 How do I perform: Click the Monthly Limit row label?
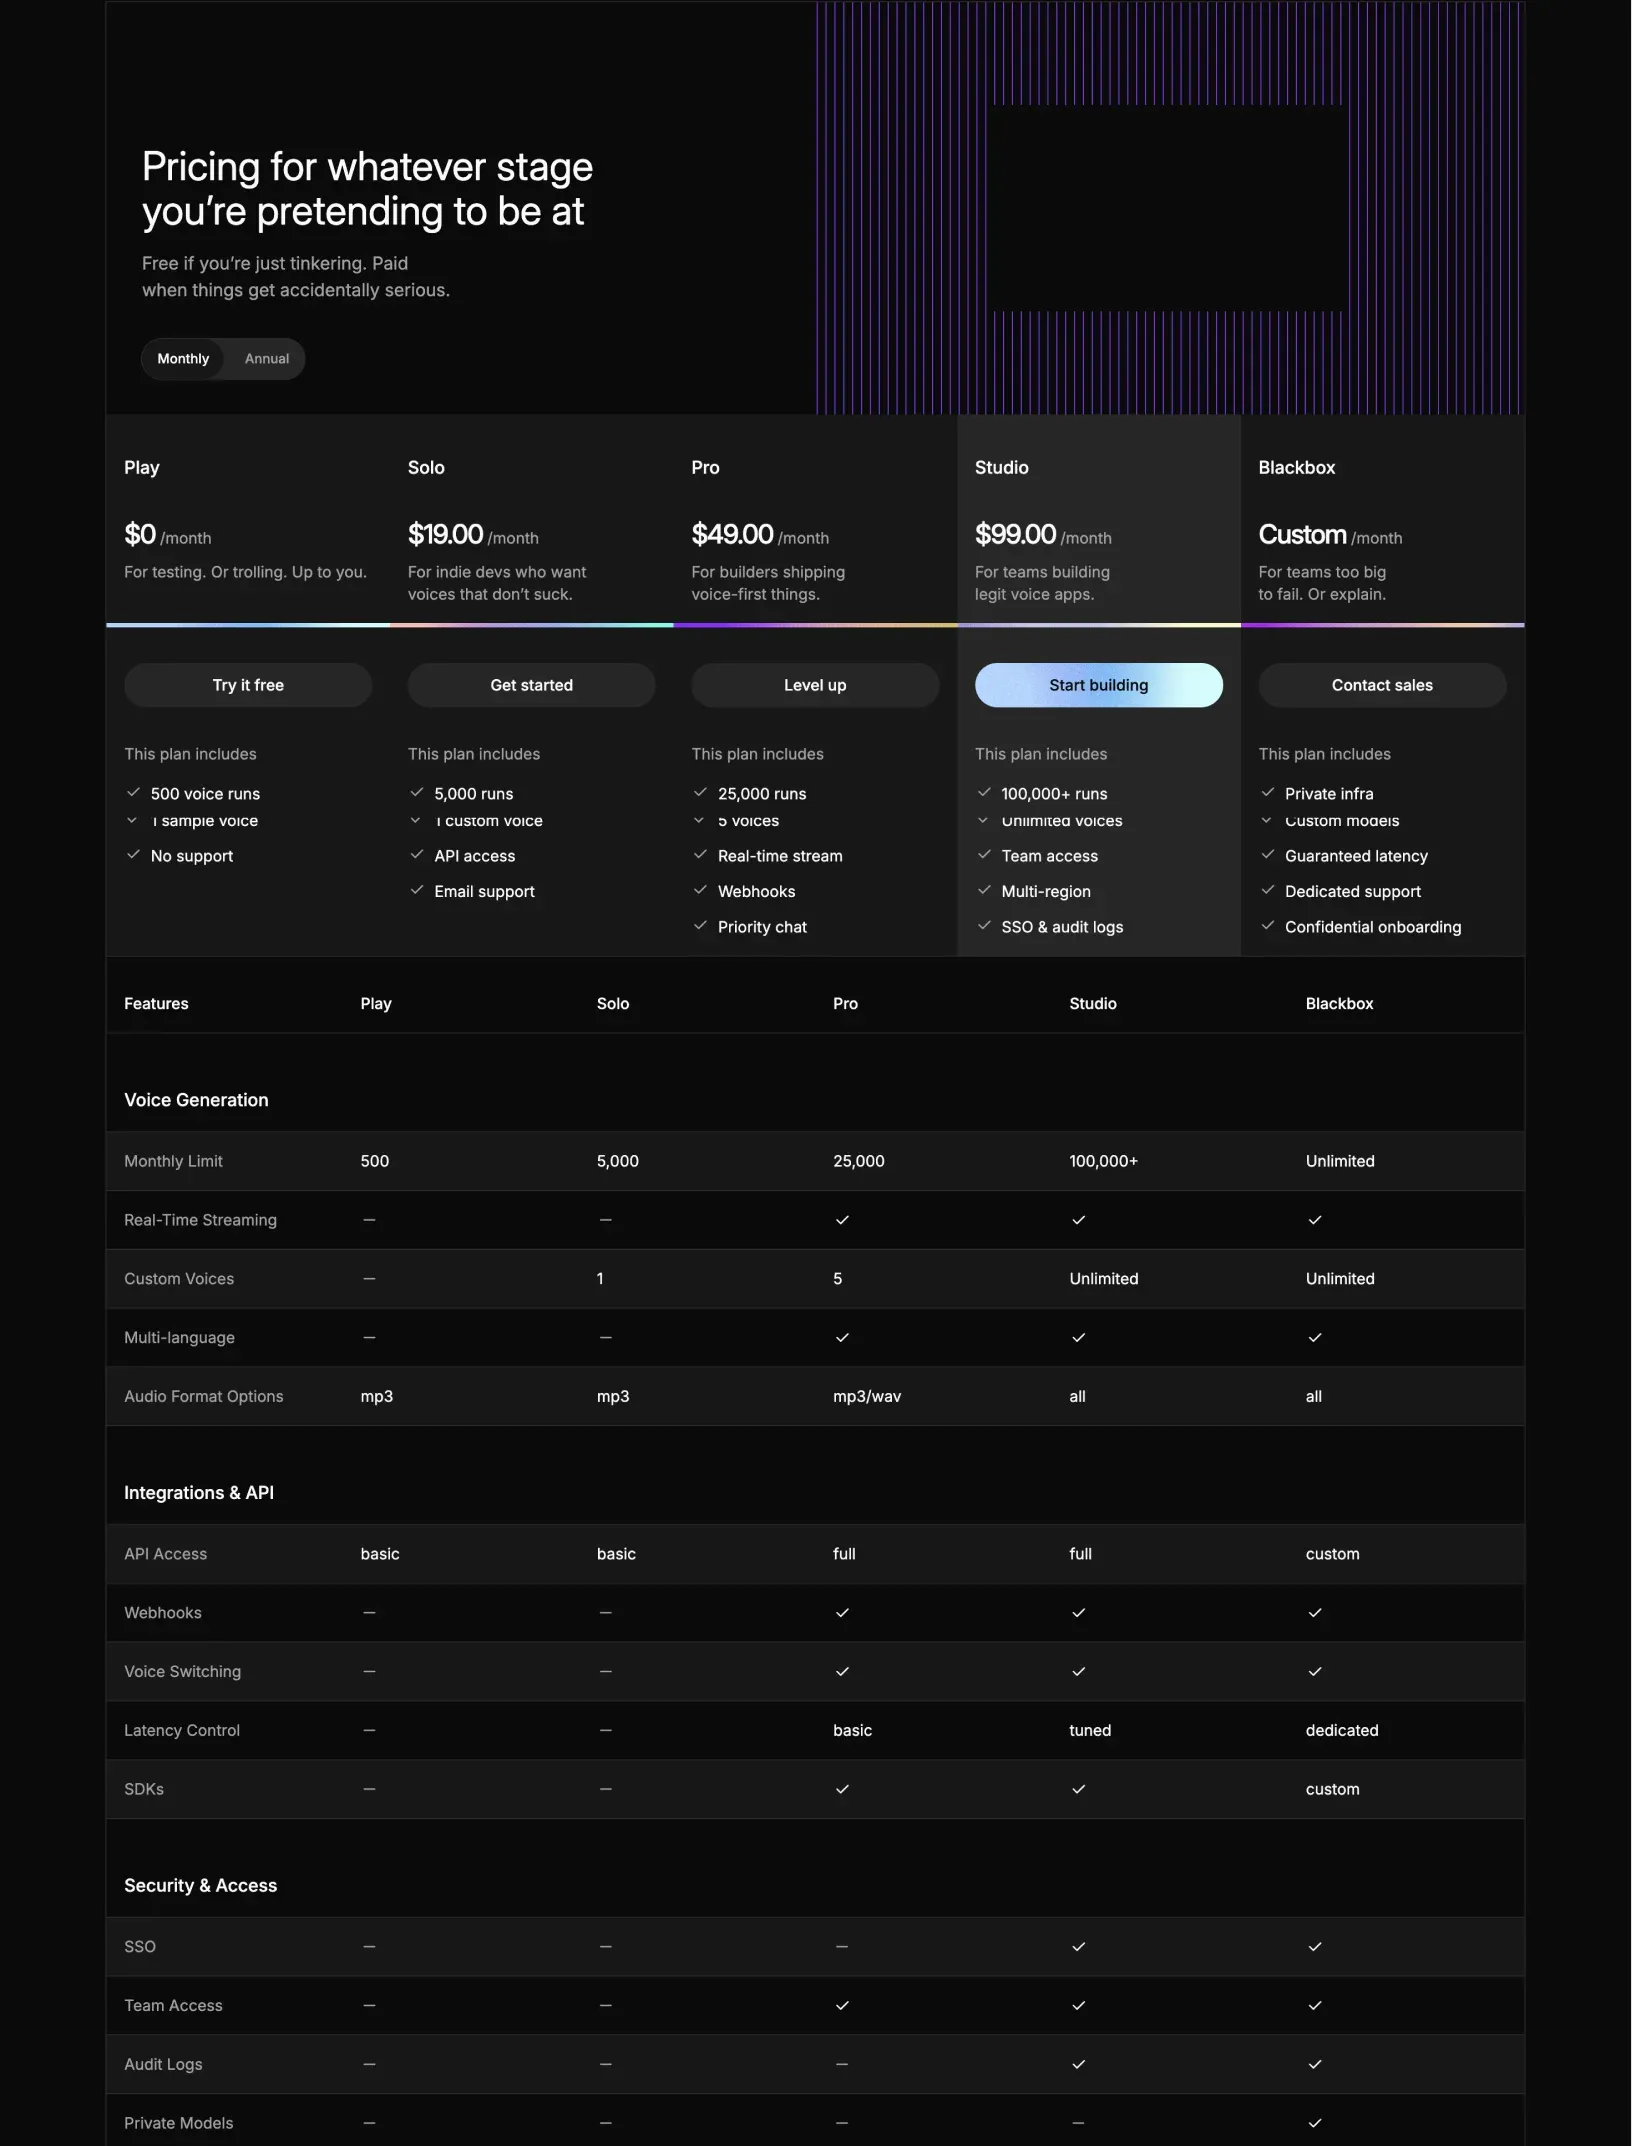[173, 1161]
